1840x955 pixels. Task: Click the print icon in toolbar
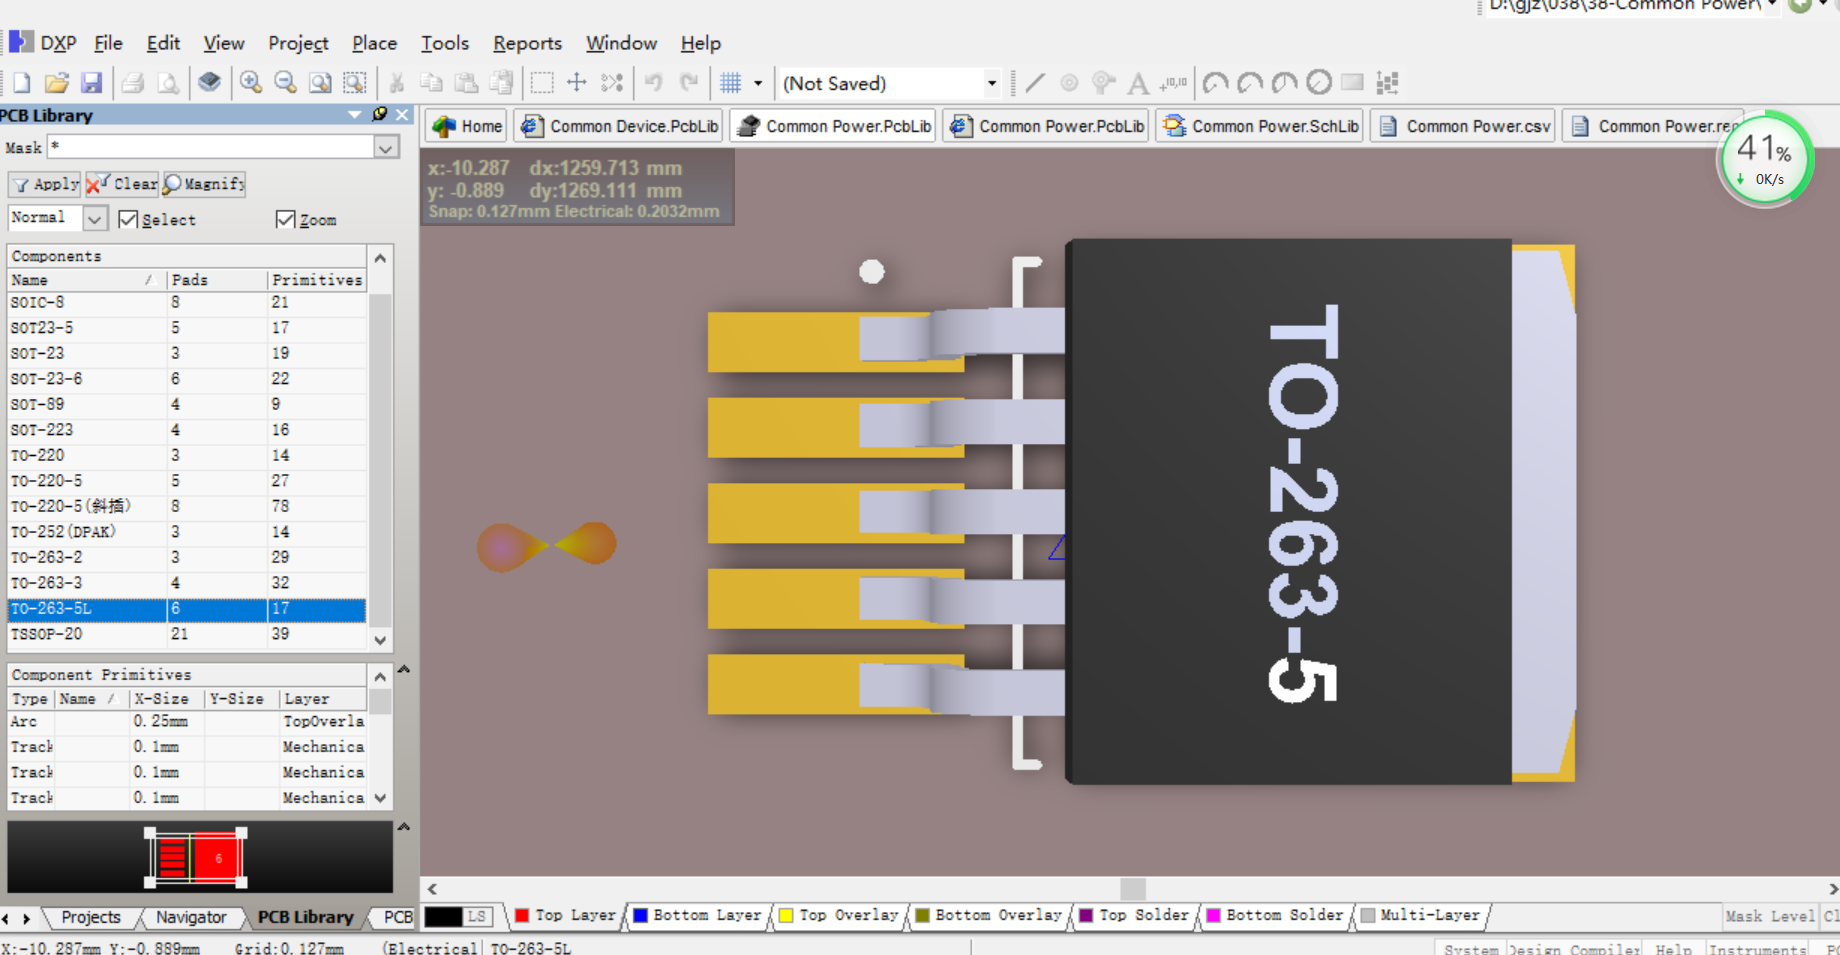(x=132, y=83)
